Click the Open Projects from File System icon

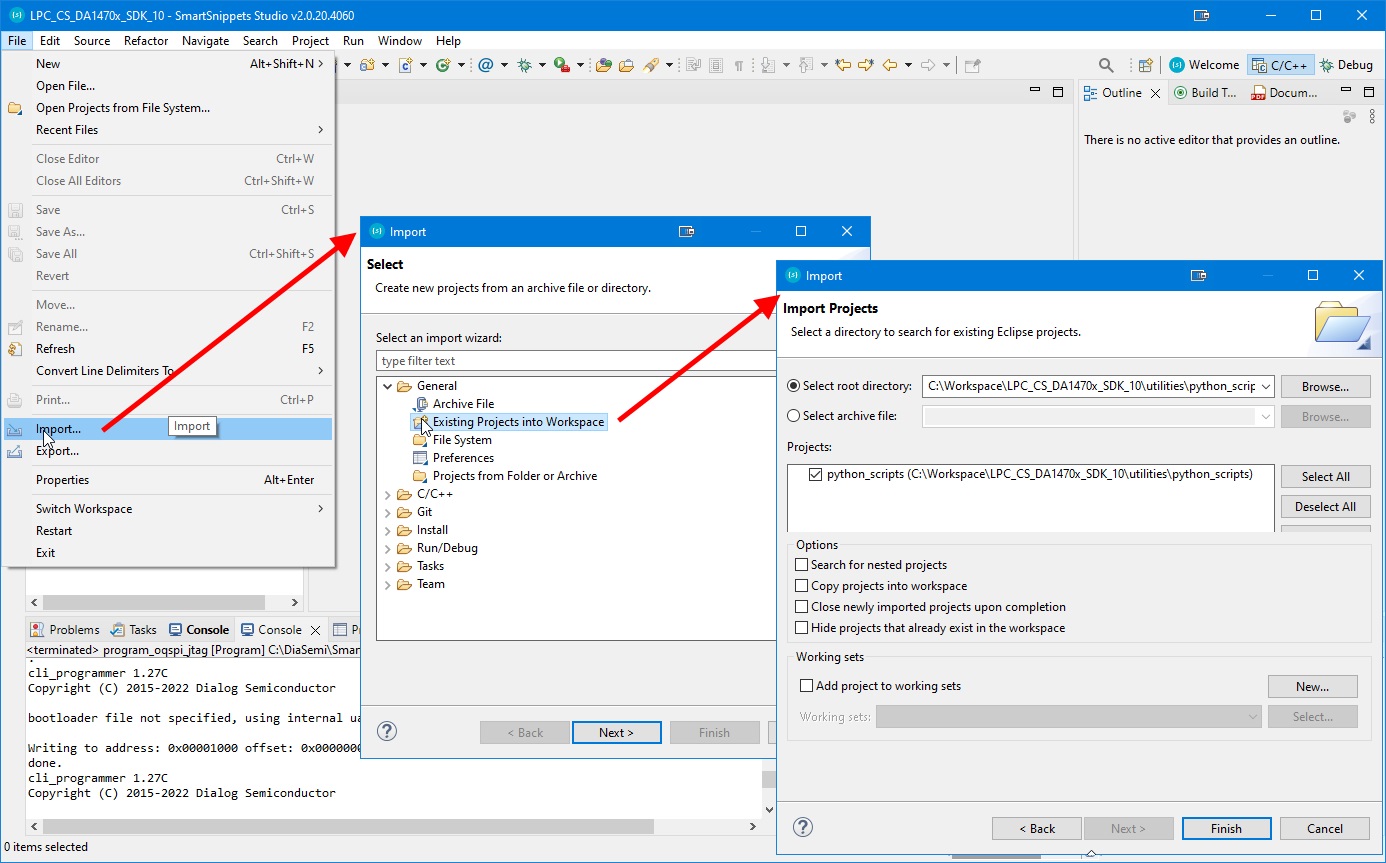tap(15, 108)
